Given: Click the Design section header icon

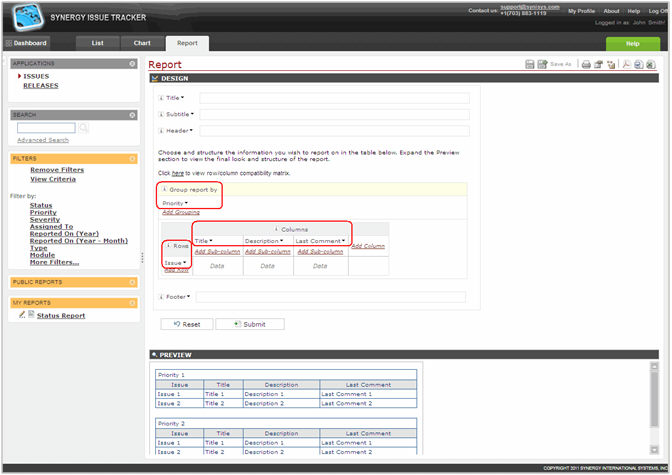Looking at the screenshot, I should coord(155,78).
